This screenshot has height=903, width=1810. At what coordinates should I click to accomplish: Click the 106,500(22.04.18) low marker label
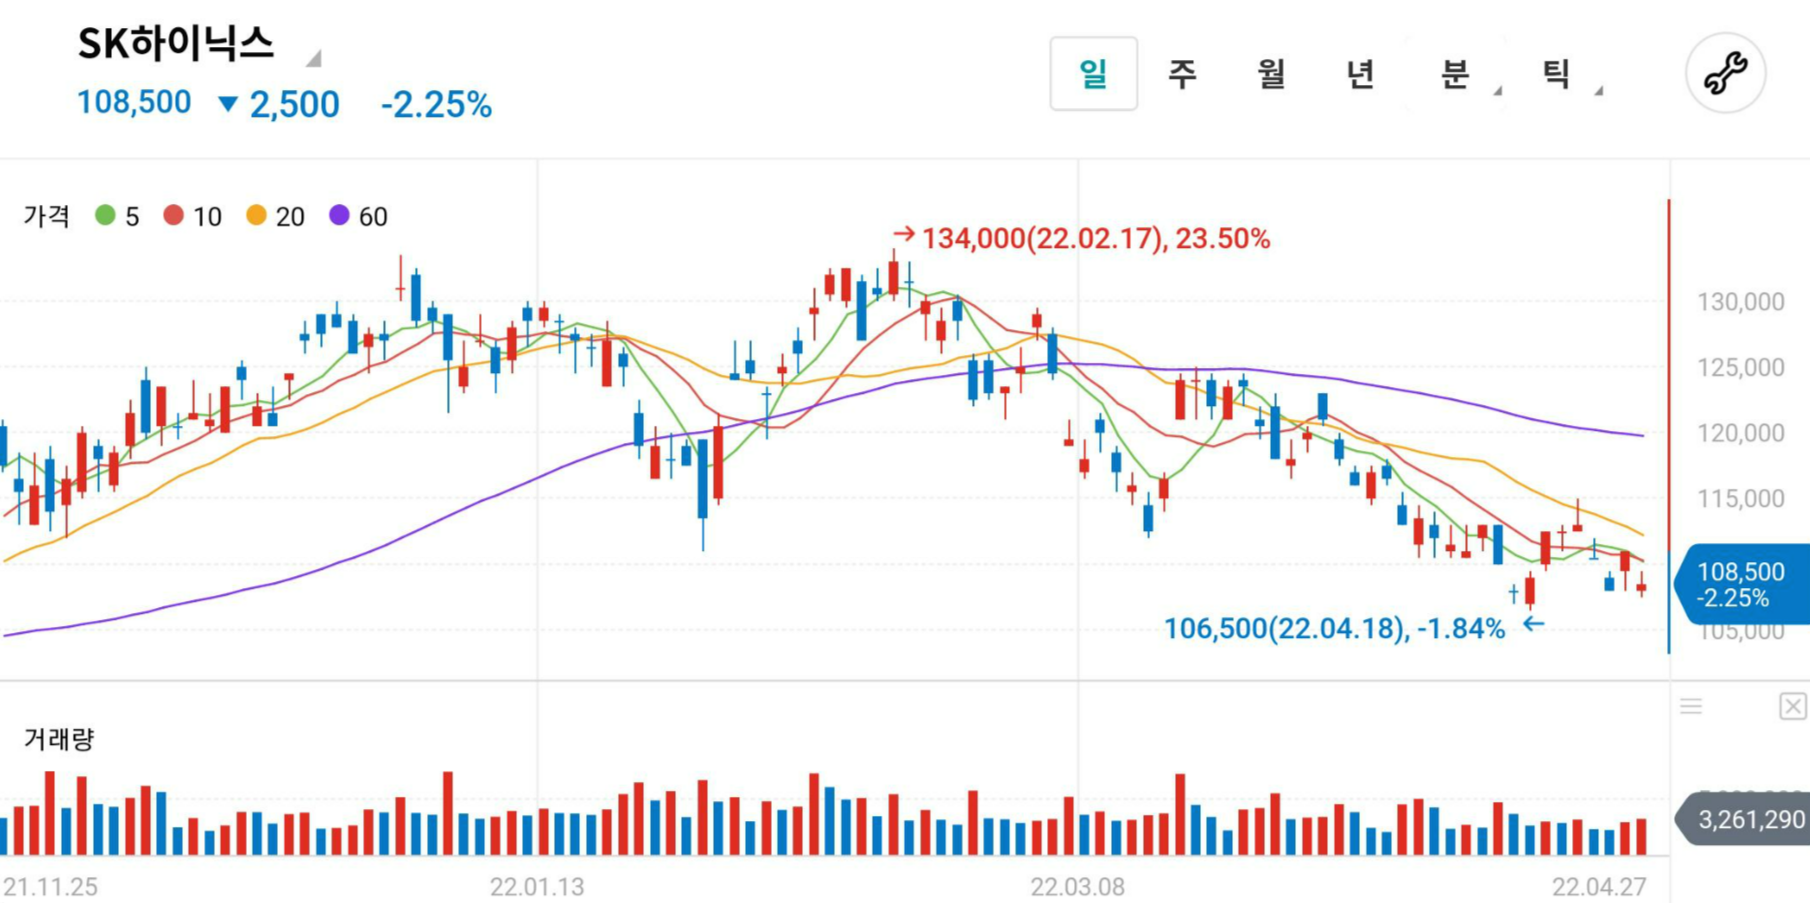point(1334,629)
